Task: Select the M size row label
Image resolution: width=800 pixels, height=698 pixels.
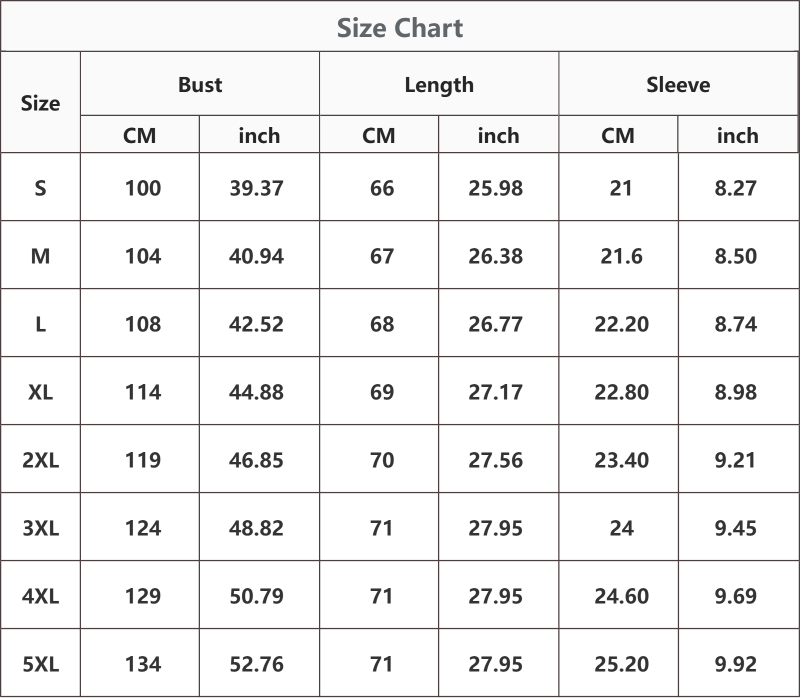Action: (x=40, y=256)
